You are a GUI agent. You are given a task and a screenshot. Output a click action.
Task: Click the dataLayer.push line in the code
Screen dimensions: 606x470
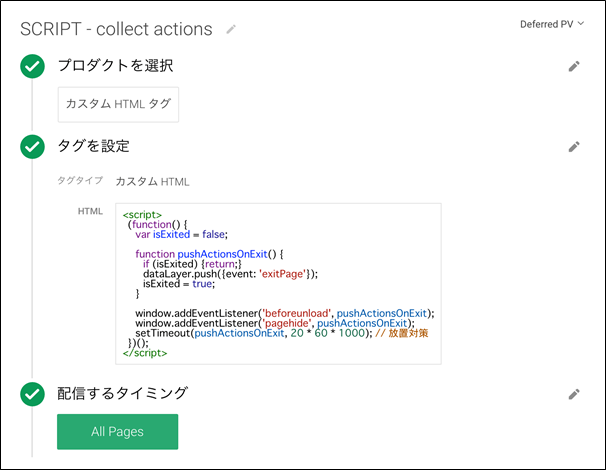[230, 273]
